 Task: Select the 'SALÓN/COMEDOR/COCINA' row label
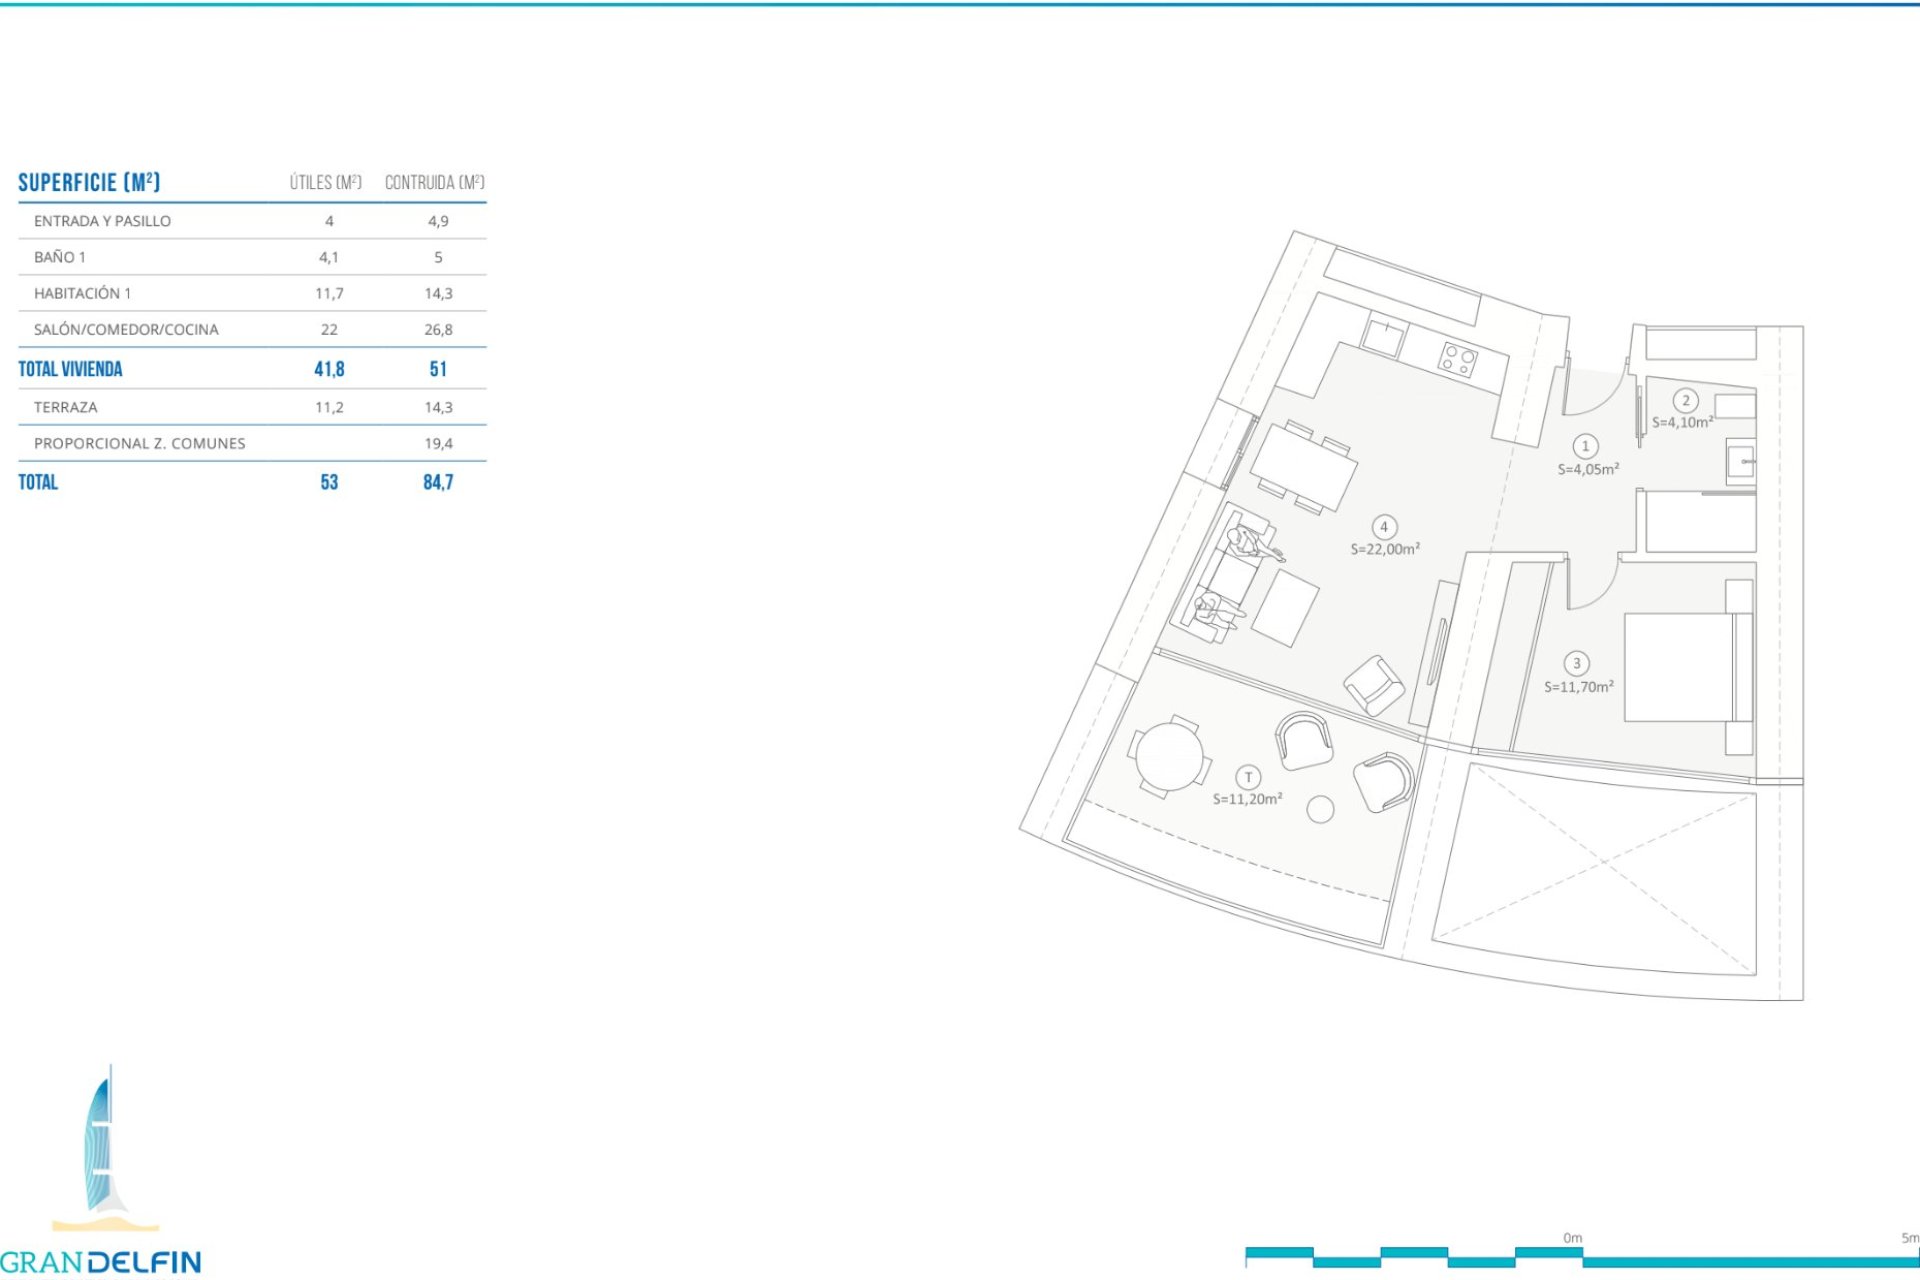126,329
